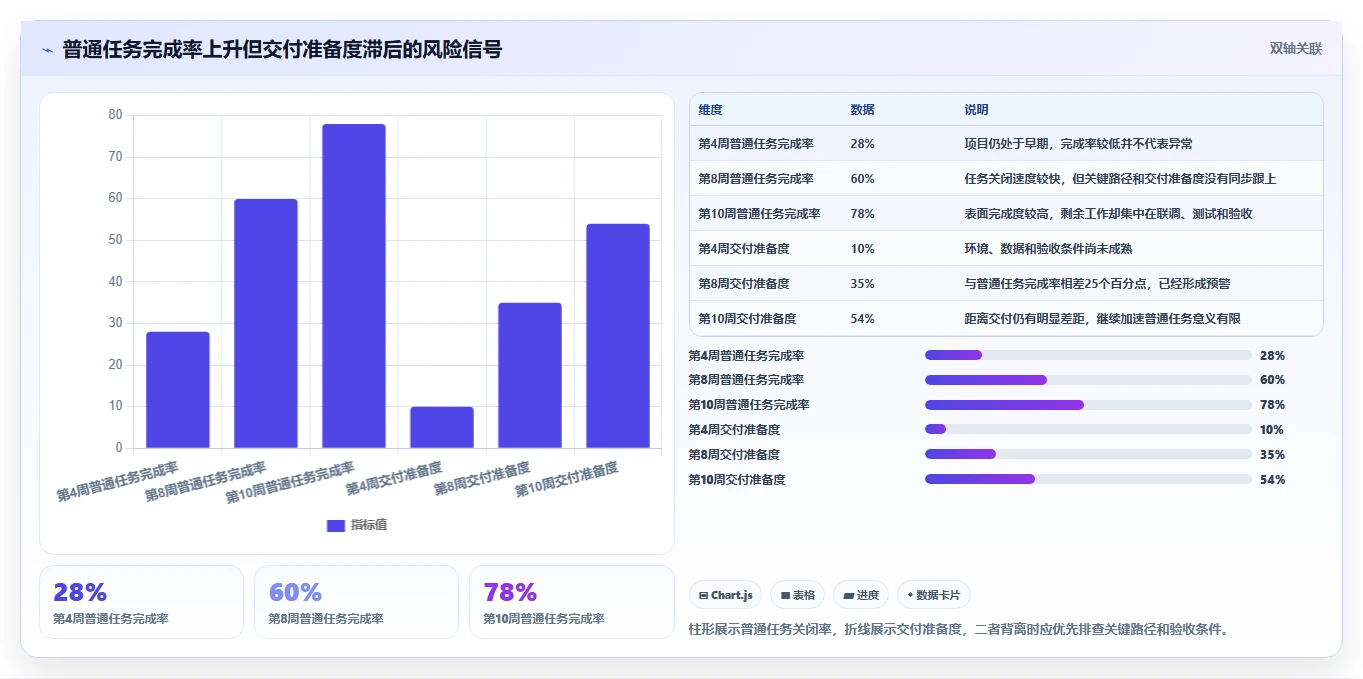Click the 第4周普通任务完成率 bar in the chart
Image resolution: width=1363 pixels, height=679 pixels.
click(178, 390)
